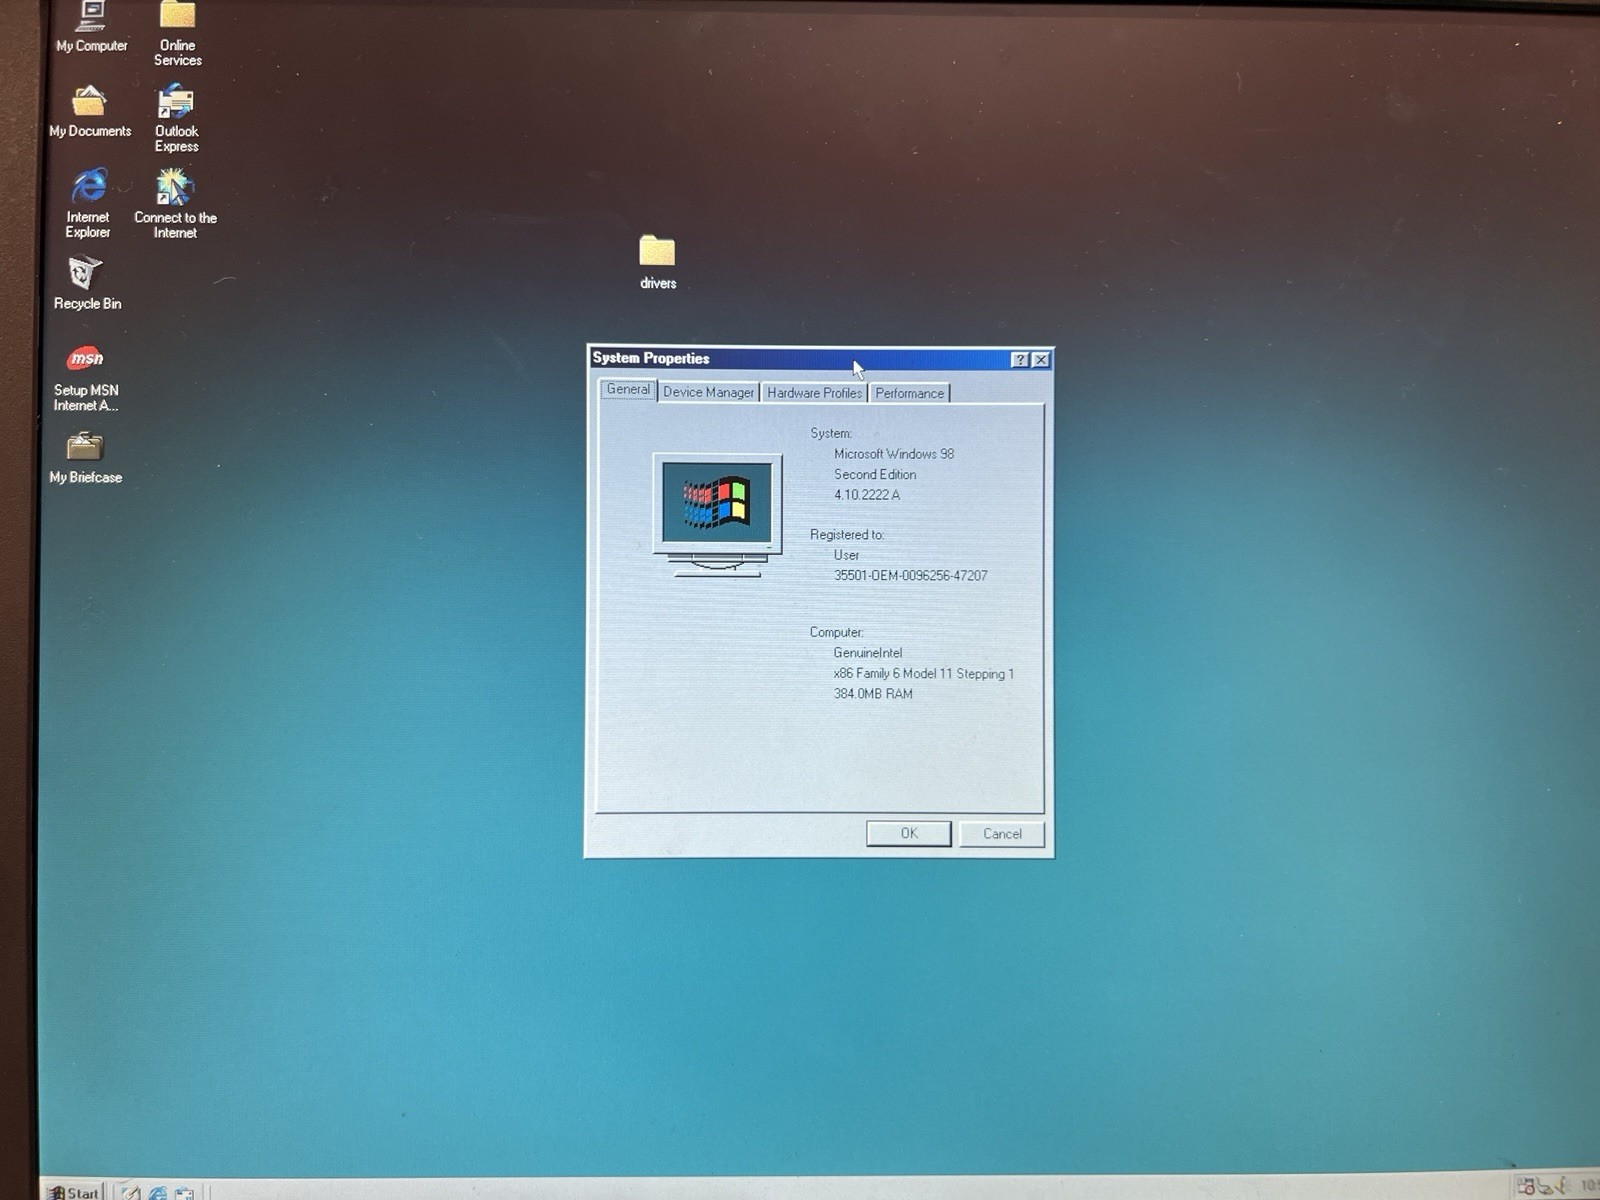1600x1200 pixels.
Task: Click the Windows logo monitor image
Action: pyautogui.click(x=717, y=515)
